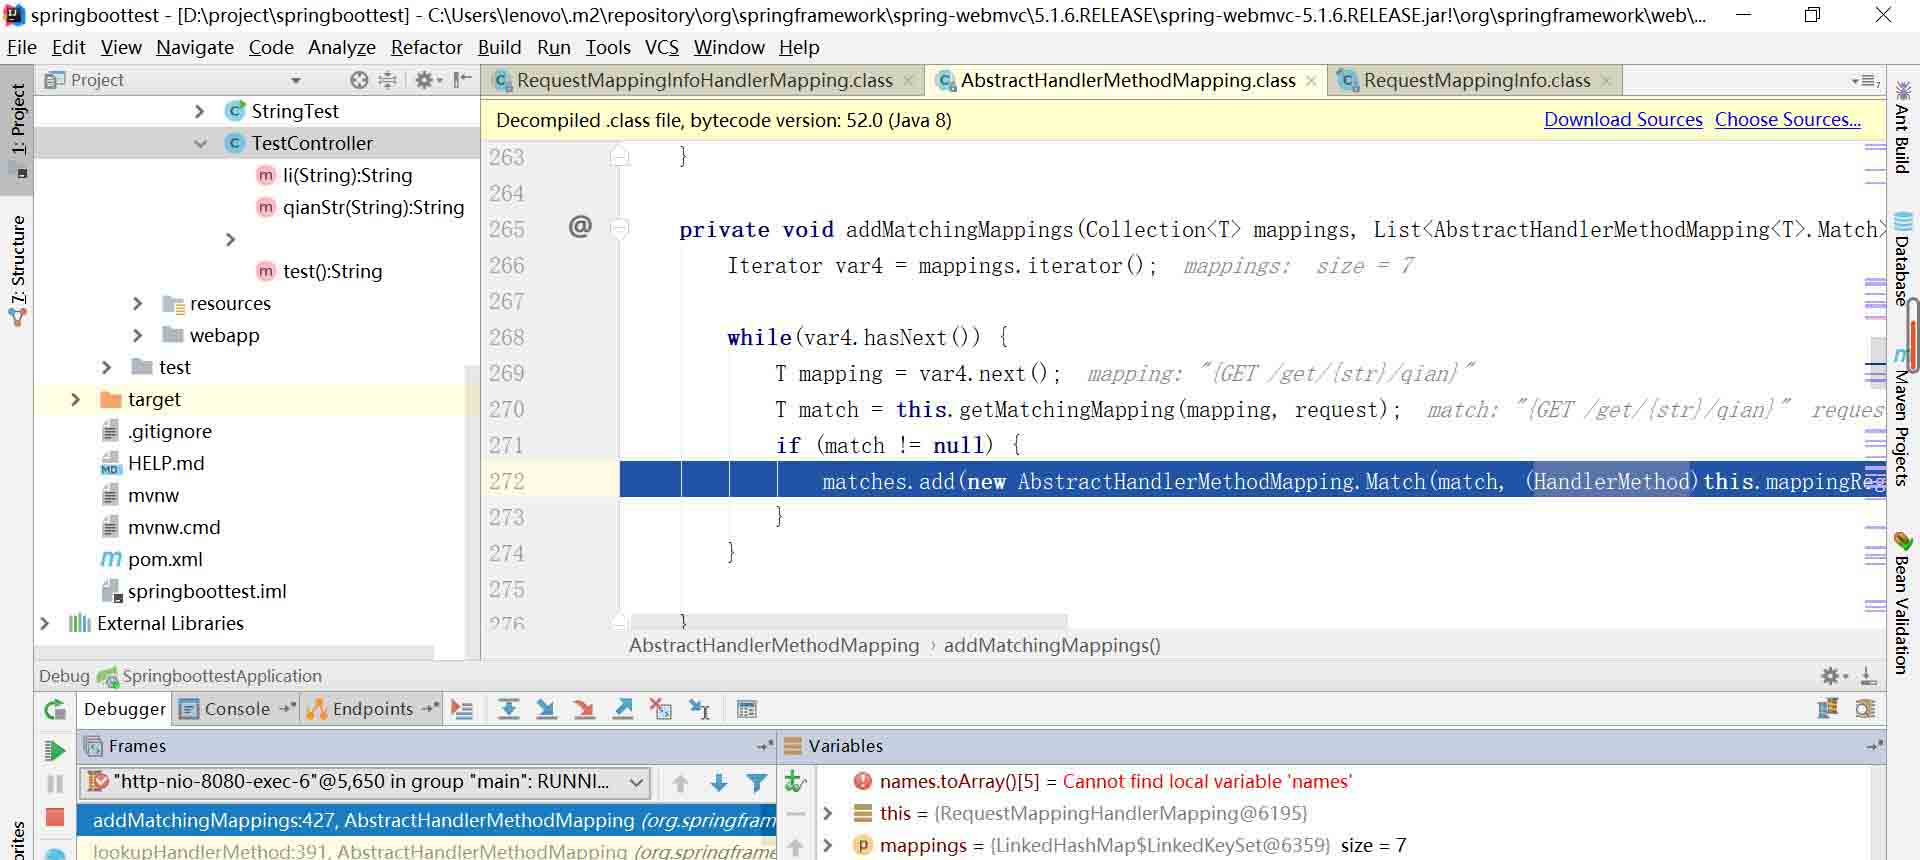
Task: Click the Scroll from Source target icon
Action: pos(359,80)
